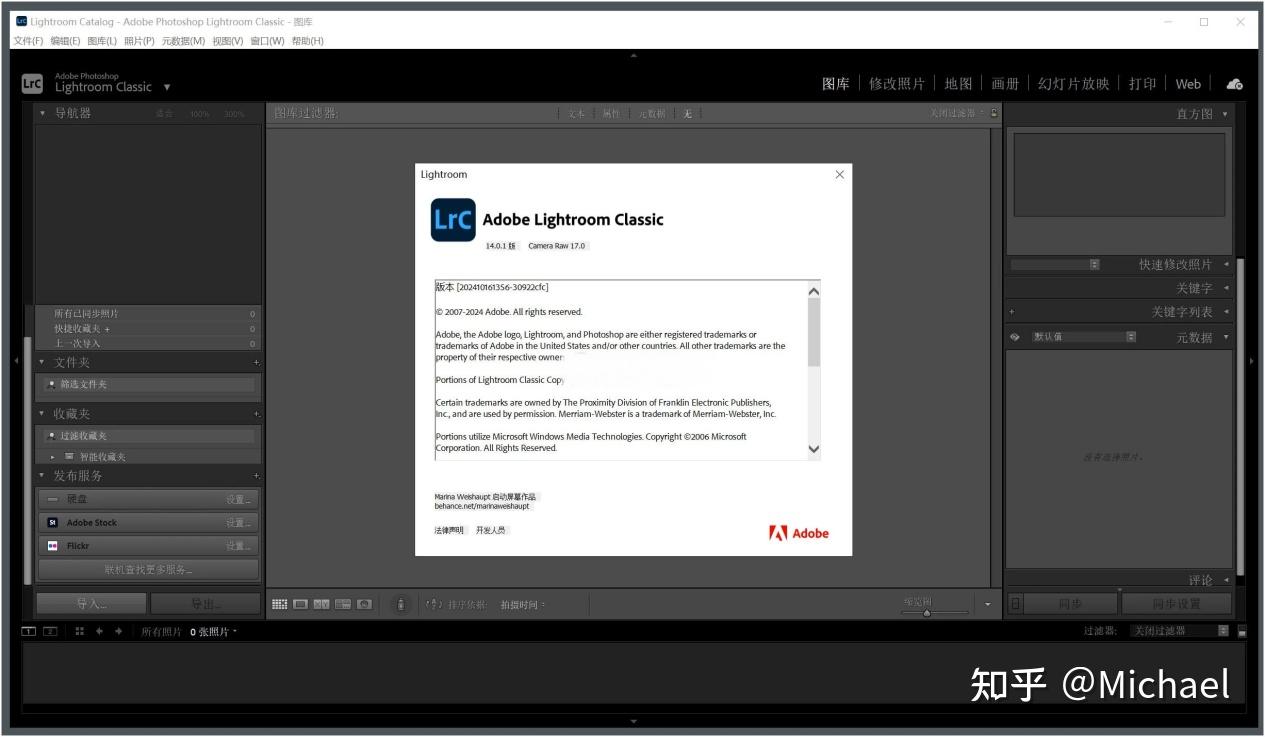Select the Loupe view icon

point(300,604)
